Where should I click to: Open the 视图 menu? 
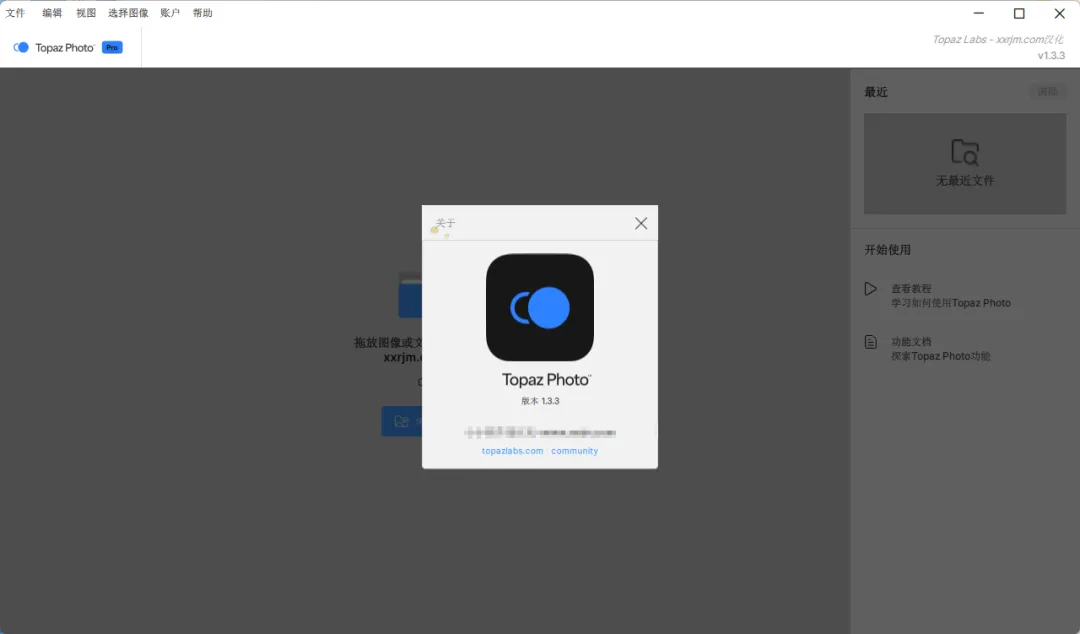86,13
